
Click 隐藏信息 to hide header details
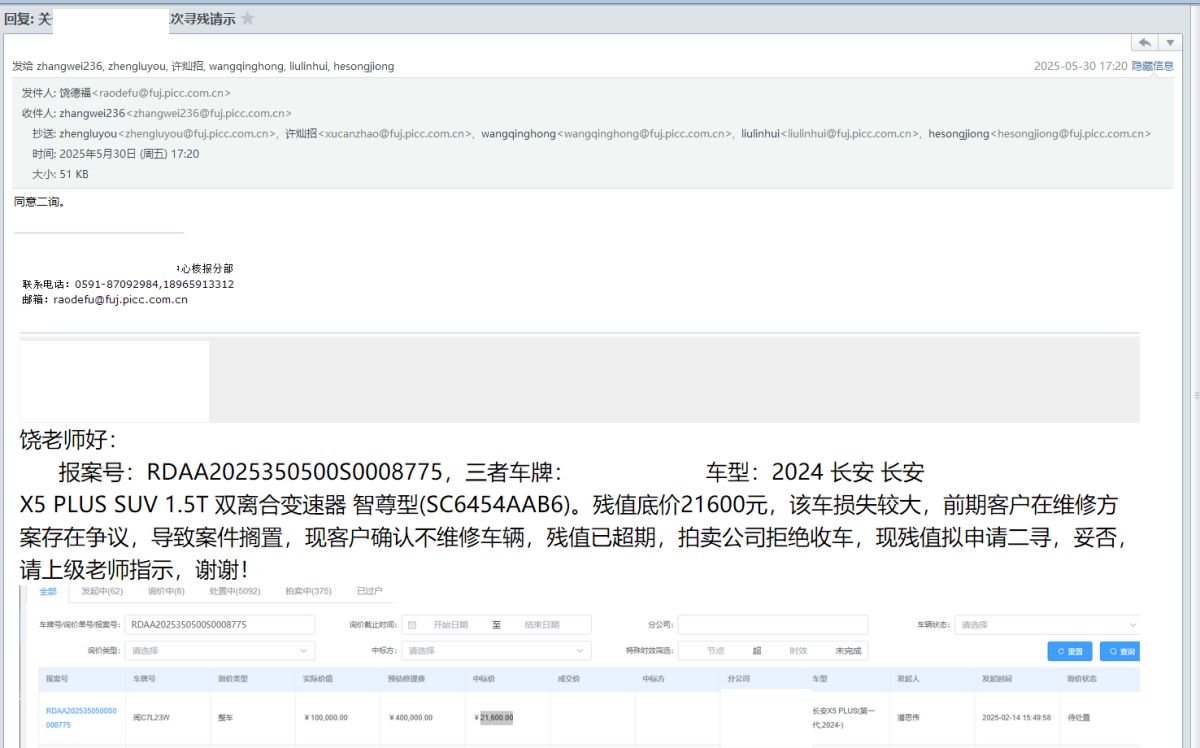[1152, 66]
